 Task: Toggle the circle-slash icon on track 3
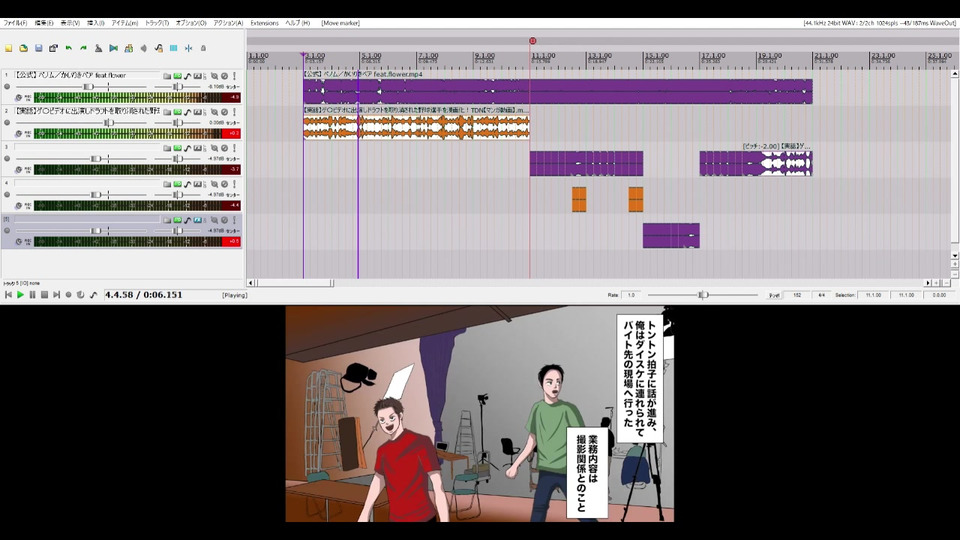pos(225,148)
